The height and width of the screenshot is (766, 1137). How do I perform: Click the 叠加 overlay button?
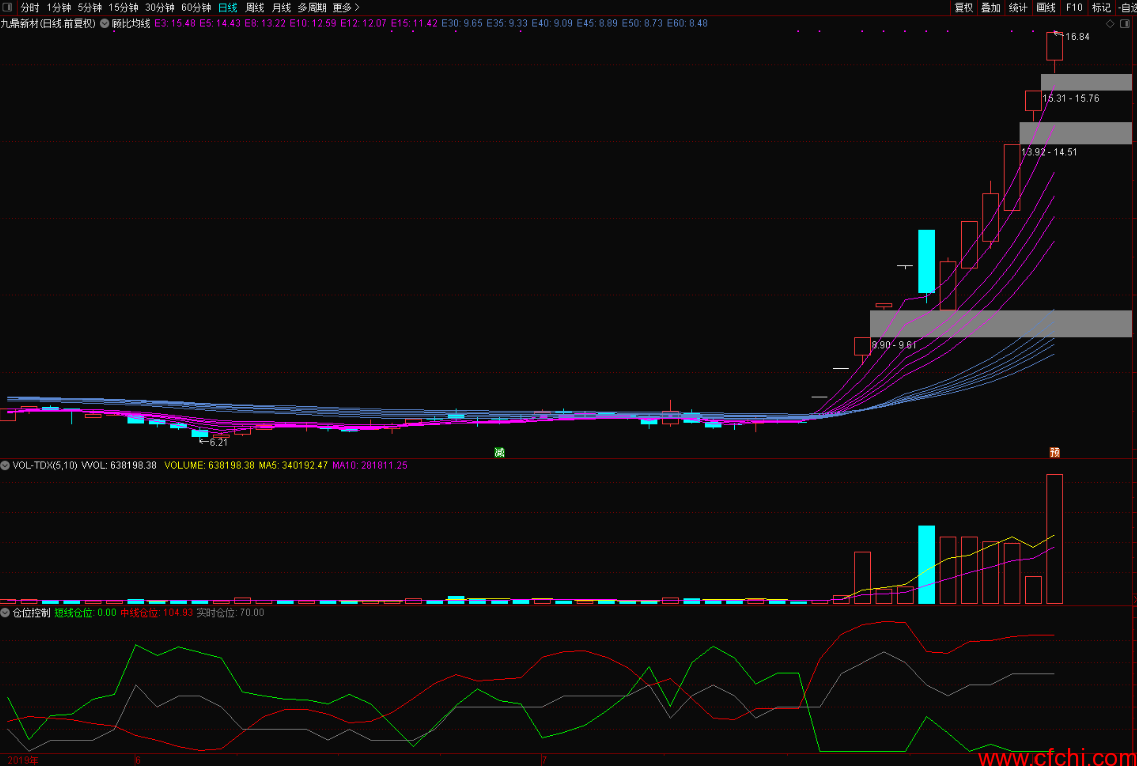coord(991,8)
